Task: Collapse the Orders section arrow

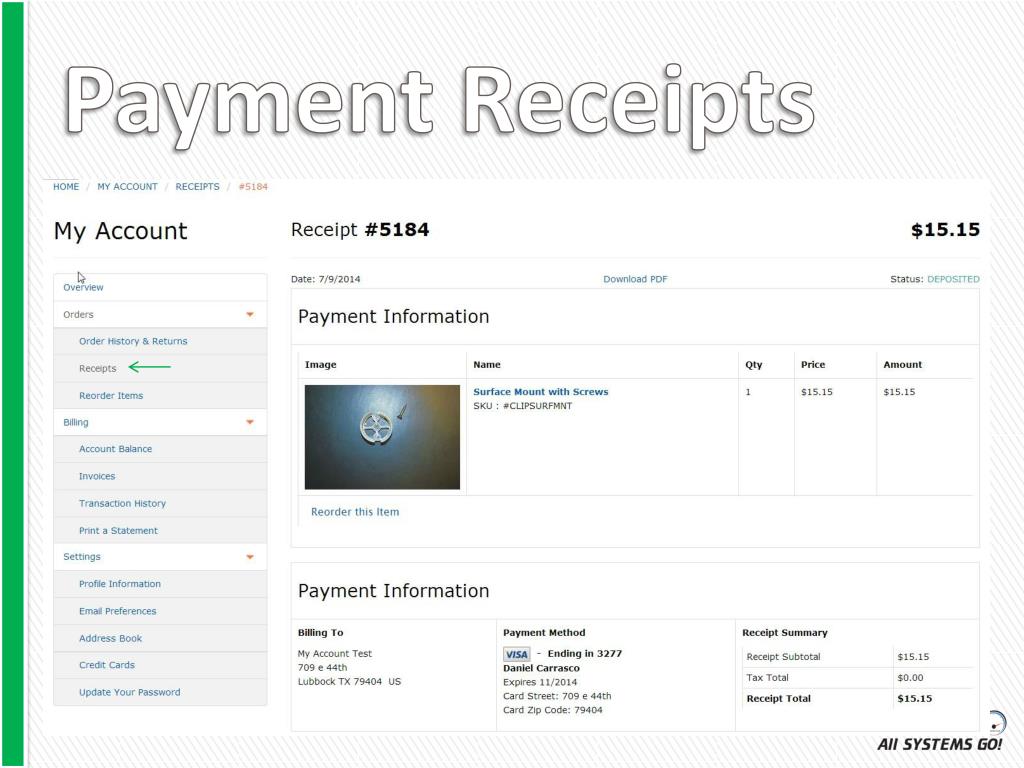Action: (249, 315)
